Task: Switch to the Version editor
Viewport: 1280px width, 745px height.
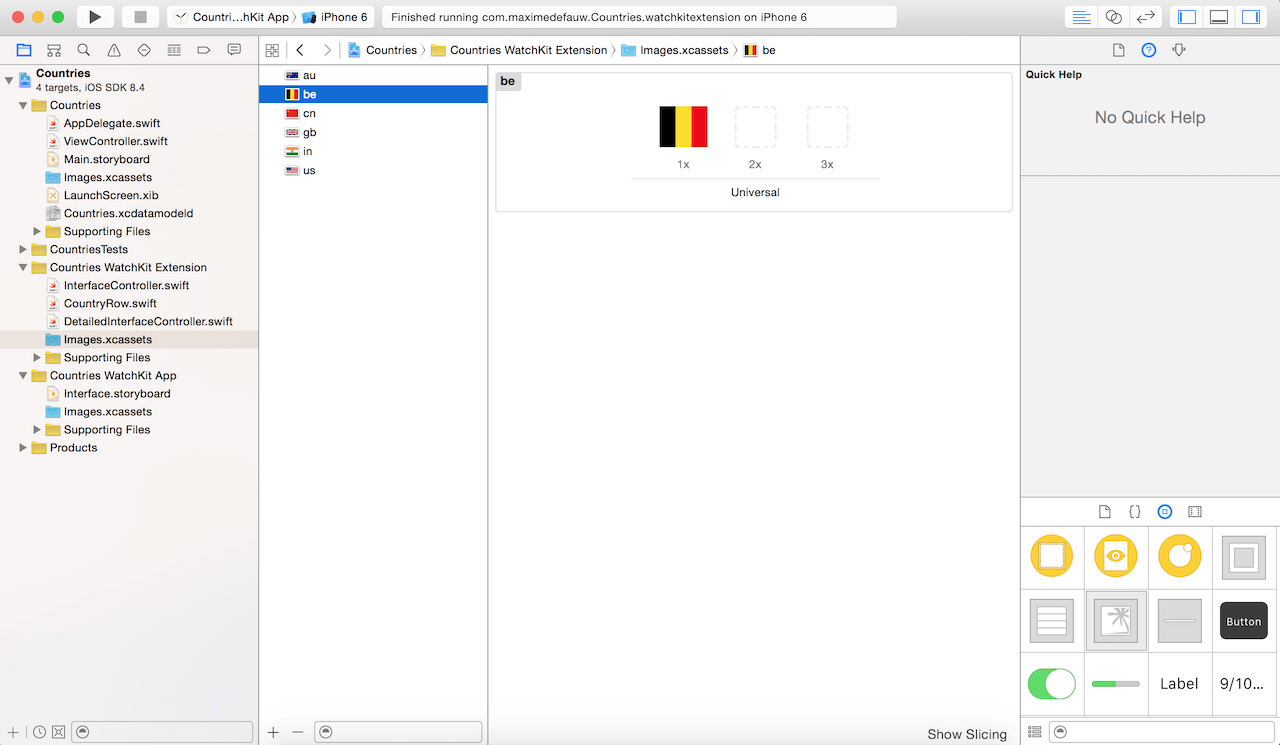Action: click(x=1146, y=17)
